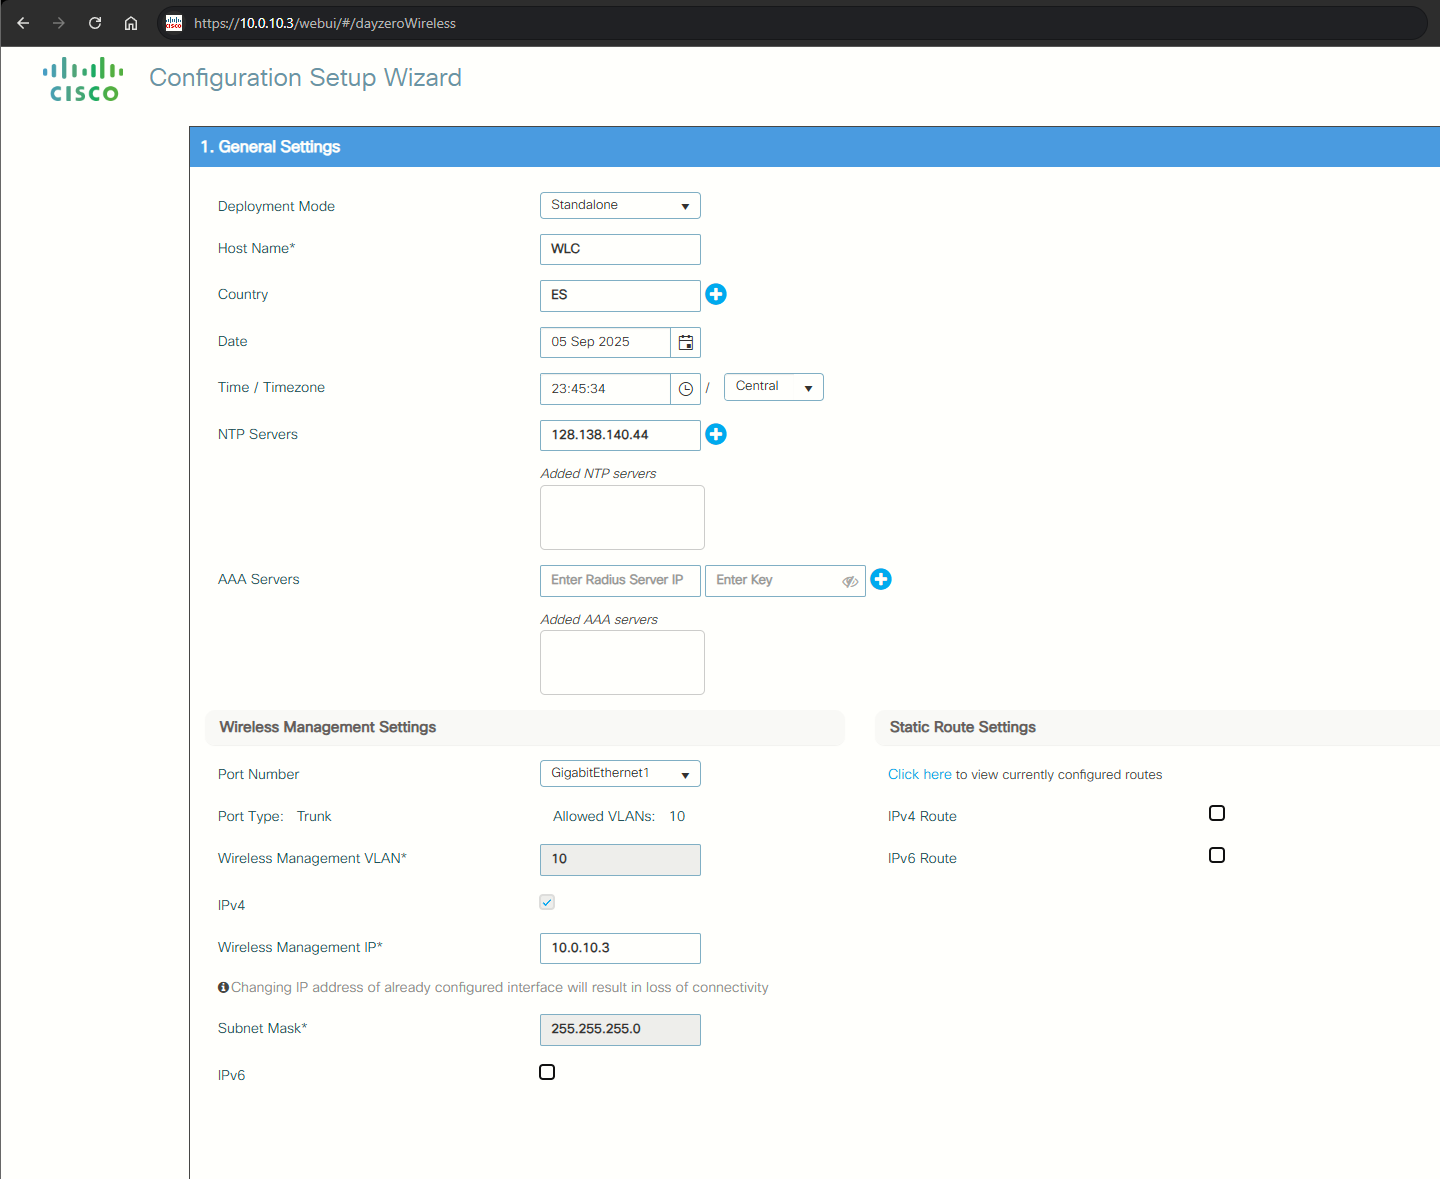1440x1179 pixels.
Task: Focus the Enter Radius Server IP field
Action: (x=620, y=580)
